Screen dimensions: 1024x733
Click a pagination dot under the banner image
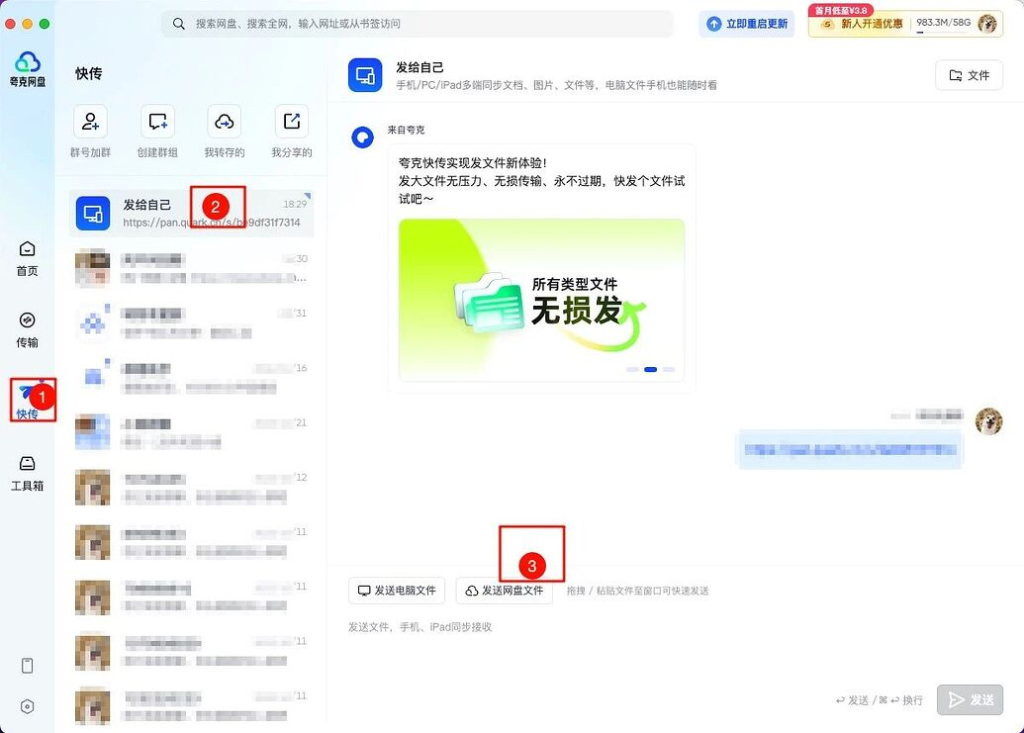(650, 369)
